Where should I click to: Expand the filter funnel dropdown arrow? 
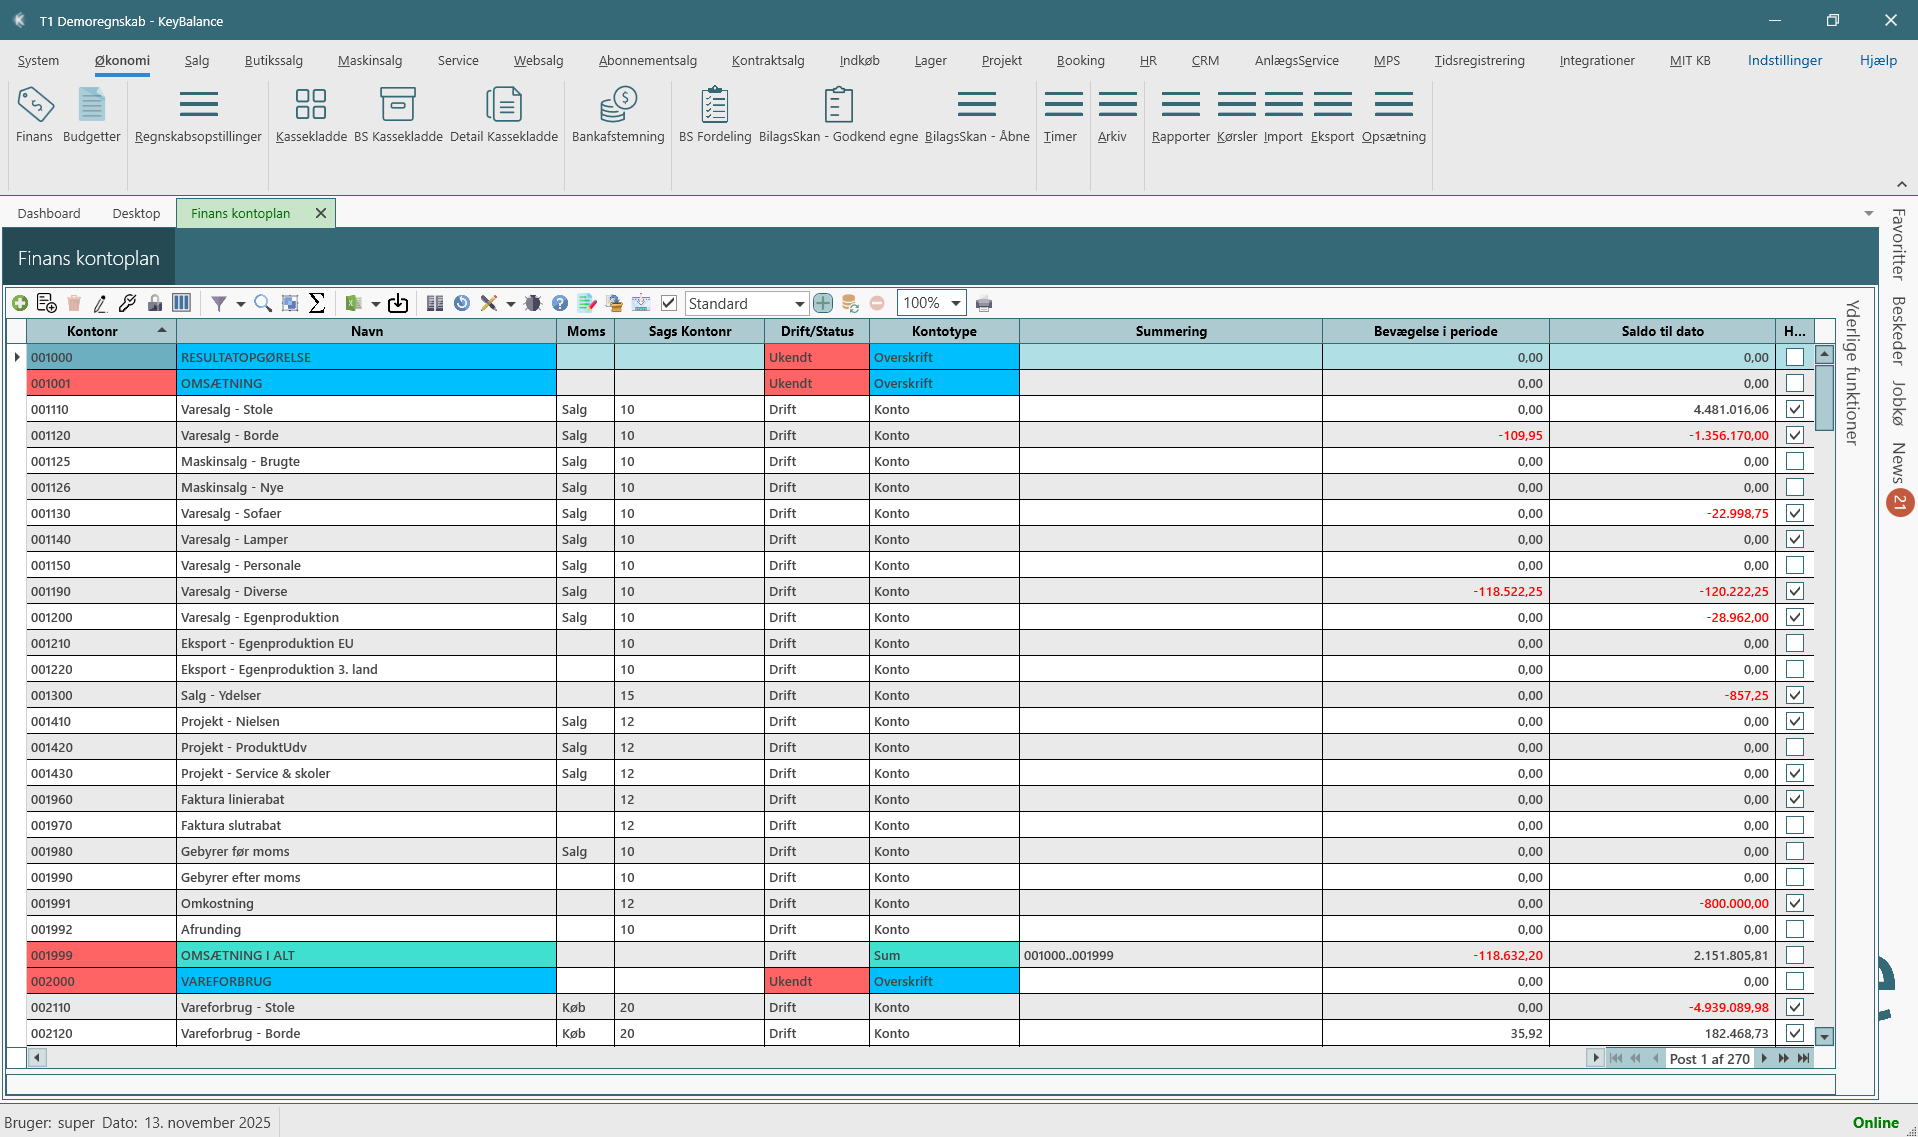pyautogui.click(x=240, y=304)
